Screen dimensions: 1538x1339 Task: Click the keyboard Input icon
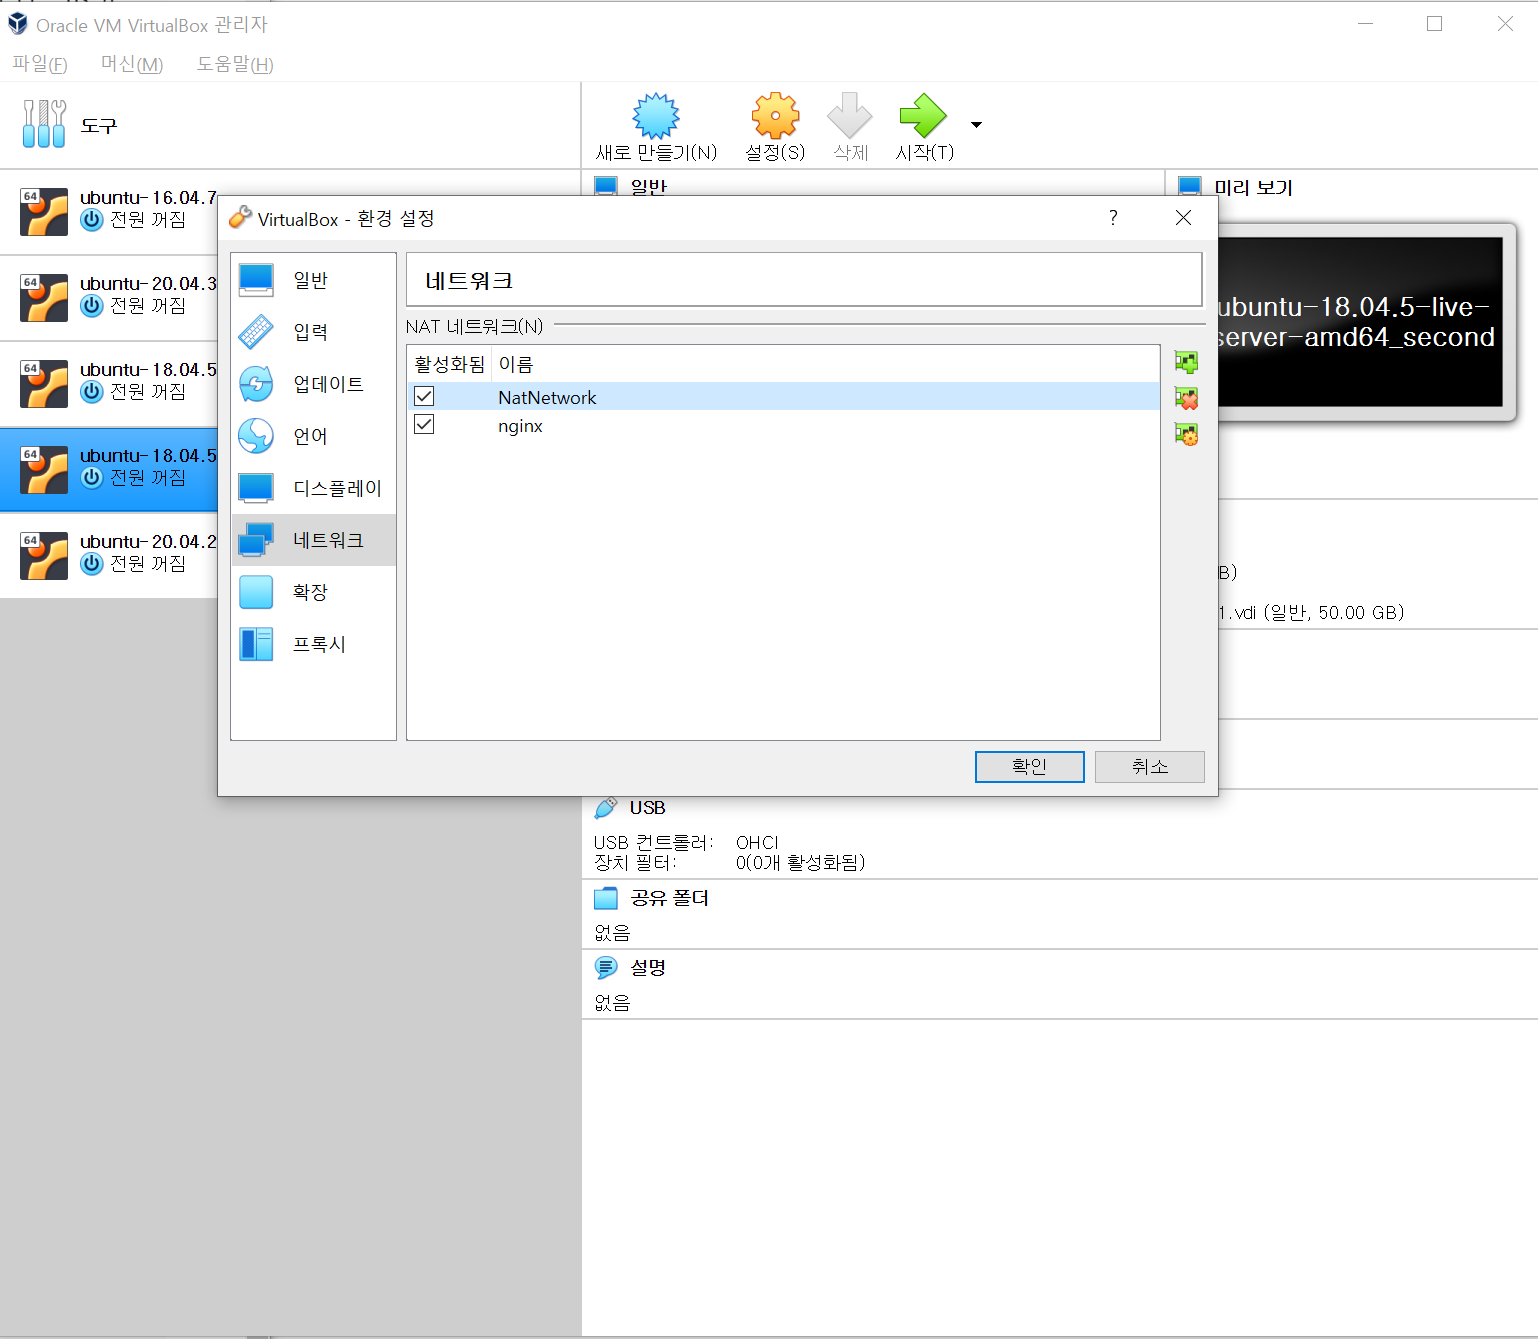pyautogui.click(x=256, y=332)
